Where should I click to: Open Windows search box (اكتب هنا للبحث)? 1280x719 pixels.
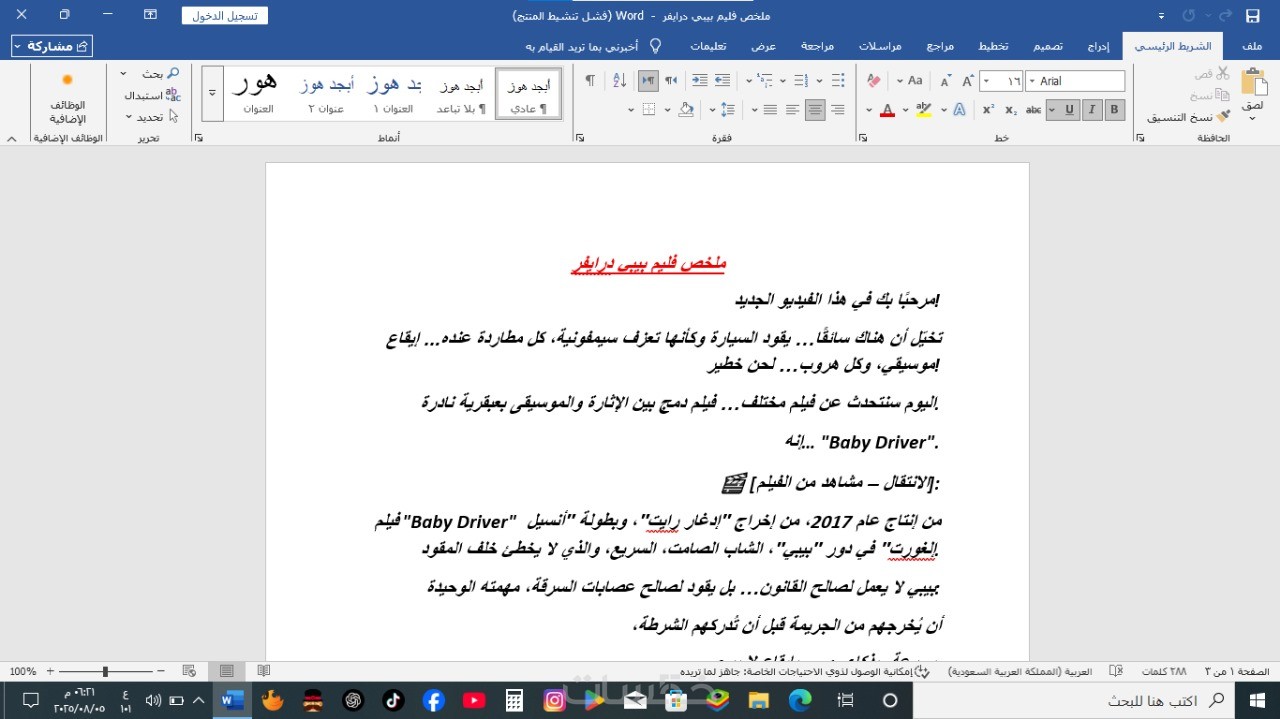click(1075, 700)
